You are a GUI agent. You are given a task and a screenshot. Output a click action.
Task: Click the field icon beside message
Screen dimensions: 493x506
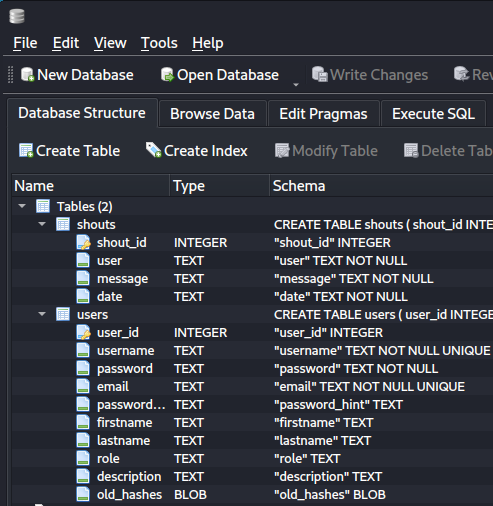click(83, 278)
